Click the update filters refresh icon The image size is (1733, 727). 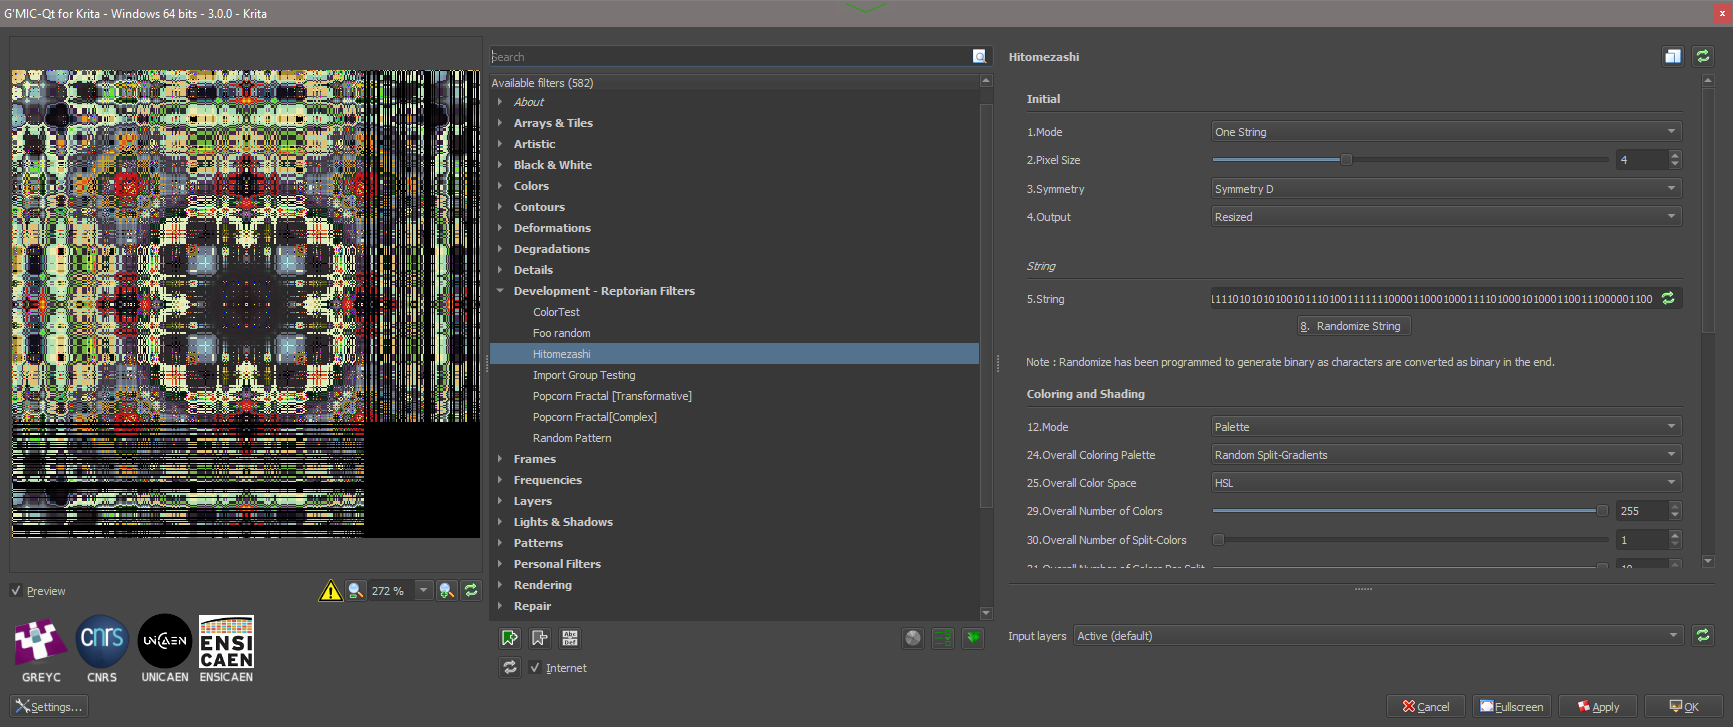point(510,667)
